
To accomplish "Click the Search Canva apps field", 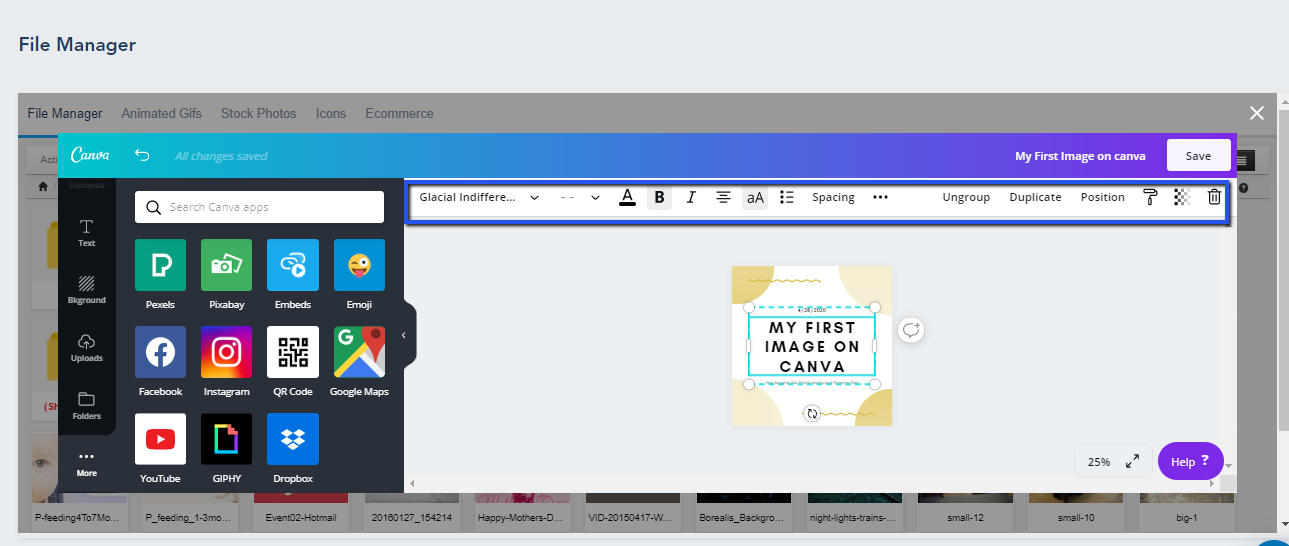I will tap(259, 207).
